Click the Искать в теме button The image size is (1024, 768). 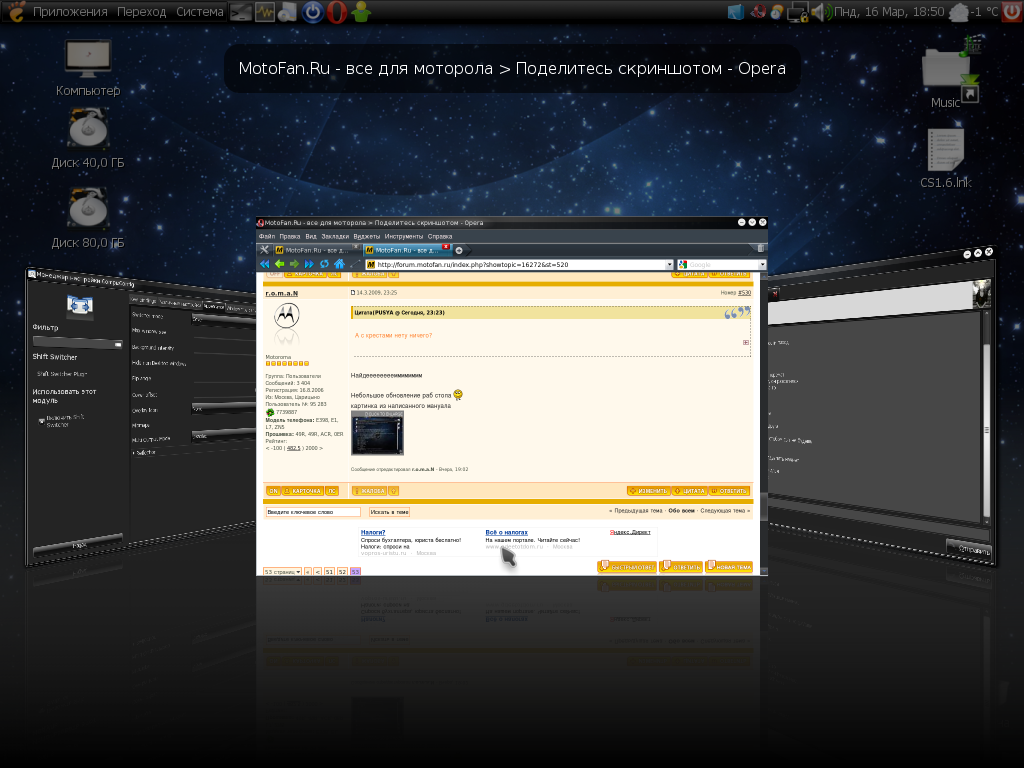(389, 512)
